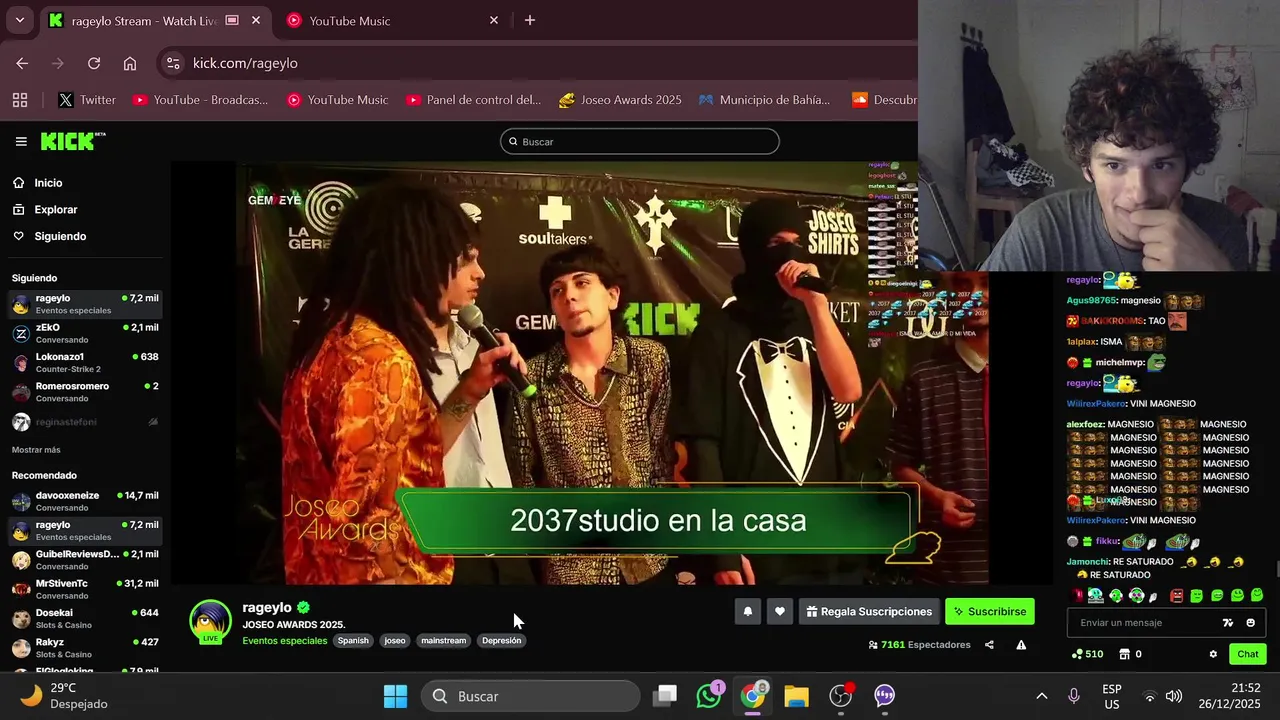Click the browser back arrow
Image resolution: width=1280 pixels, height=720 pixels.
[x=22, y=63]
